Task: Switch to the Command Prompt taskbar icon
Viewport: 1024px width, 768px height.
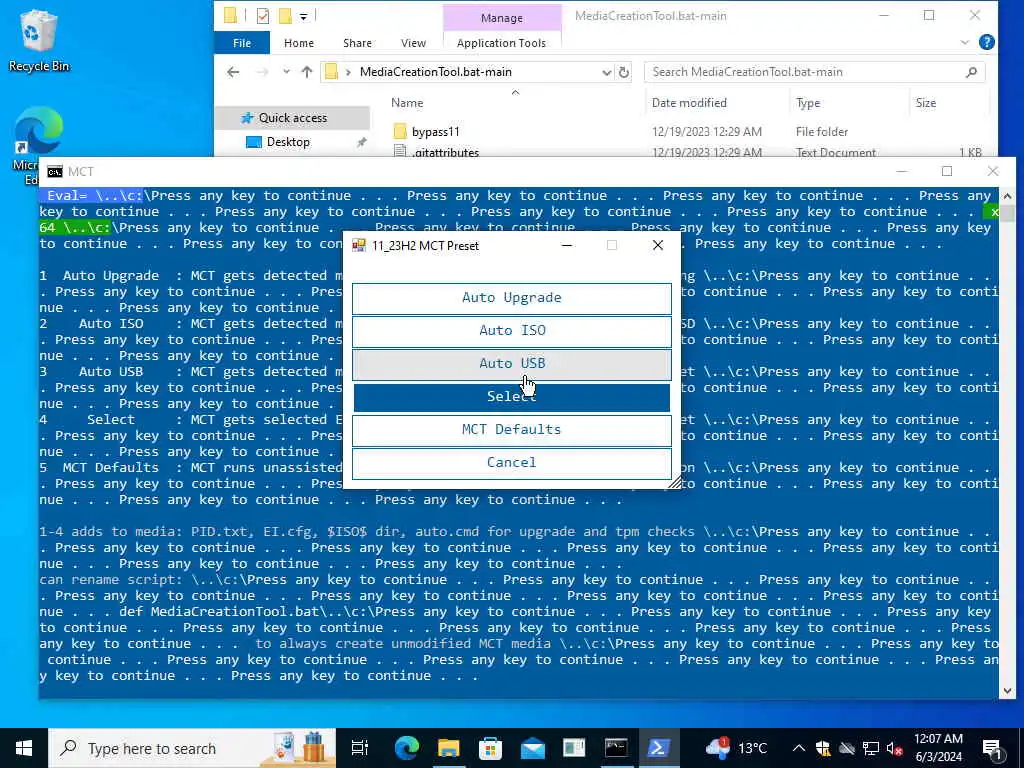Action: coord(616,748)
